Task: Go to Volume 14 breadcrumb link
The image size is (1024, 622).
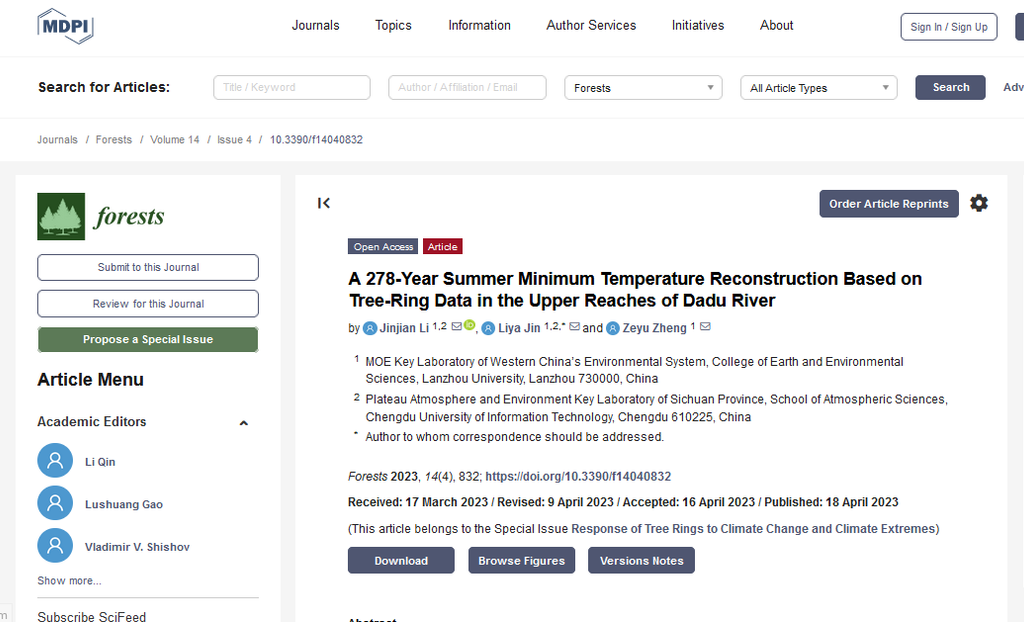Action: pyautogui.click(x=174, y=140)
